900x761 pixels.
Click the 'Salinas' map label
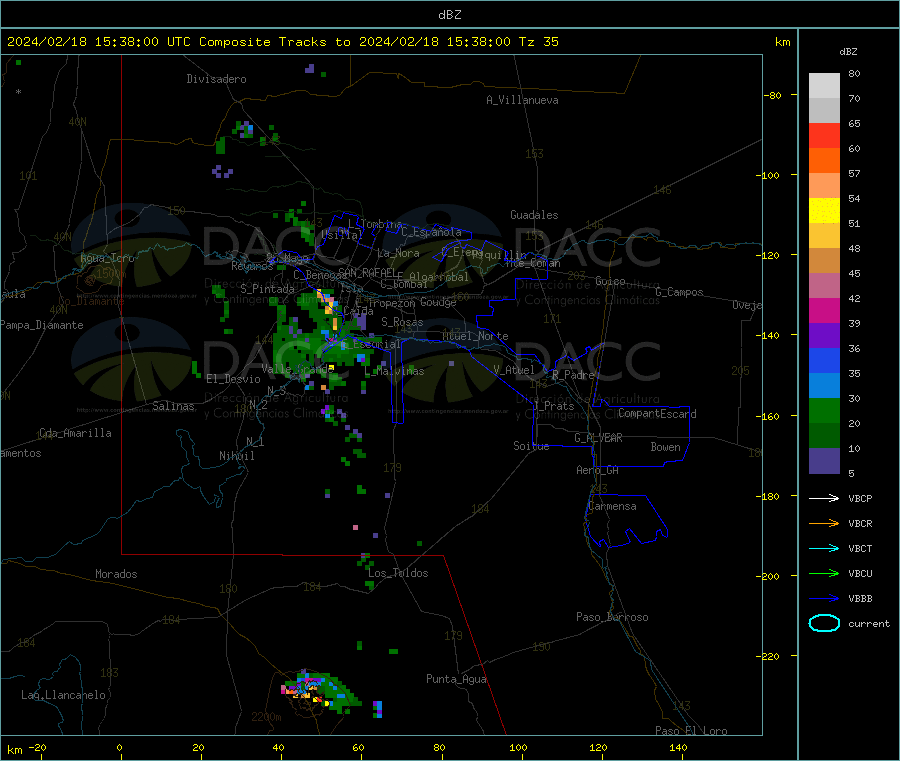coord(173,406)
